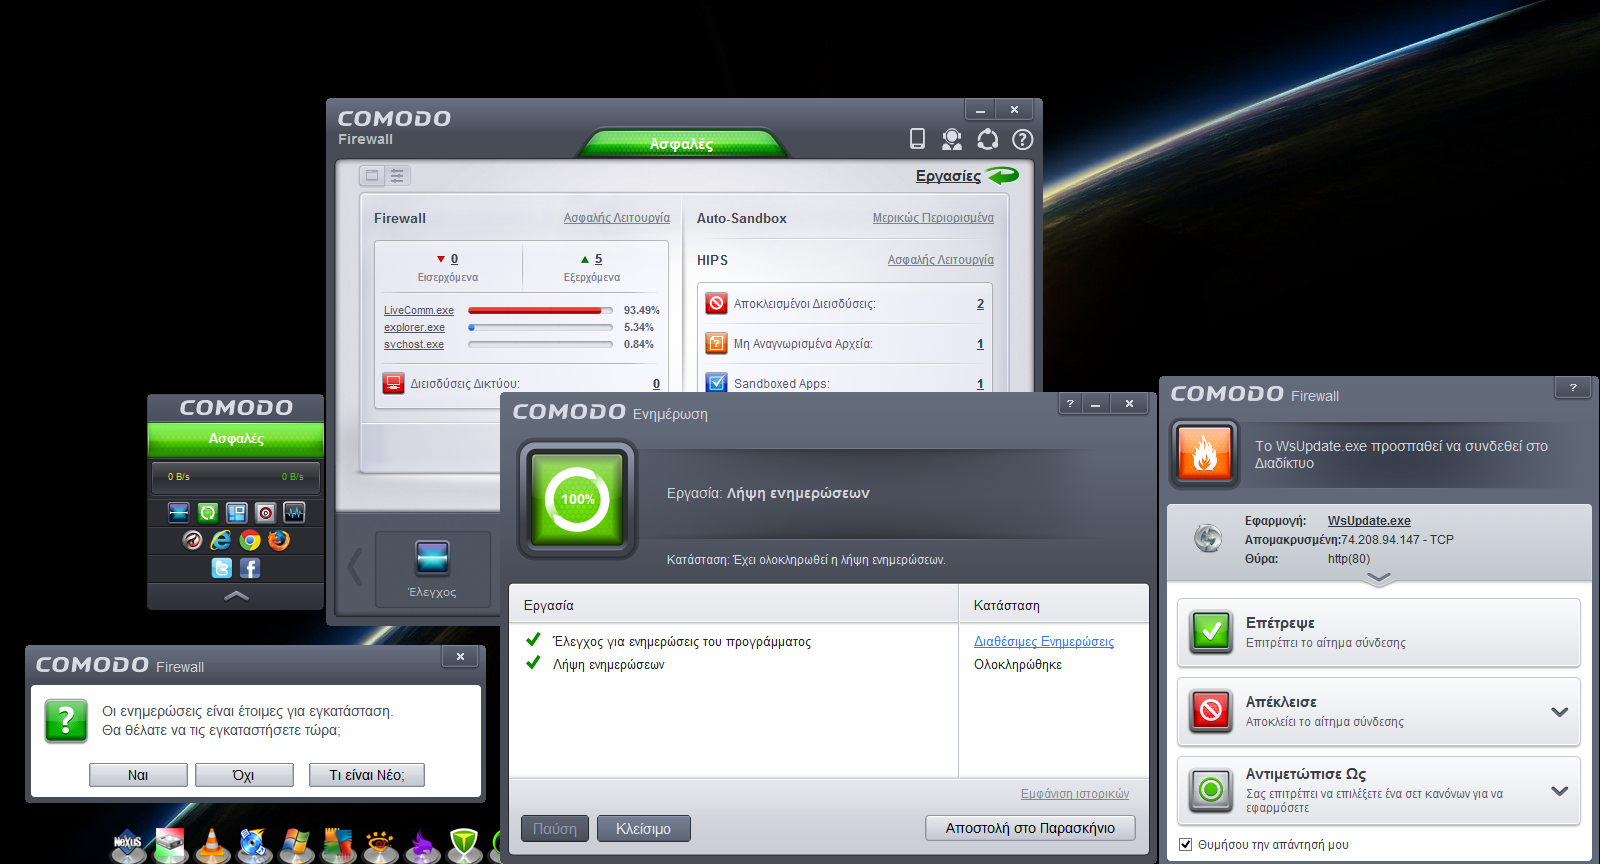
Task: Click 'Μερικώς Περιορισμένα' Auto-Sandbox link
Action: (933, 218)
